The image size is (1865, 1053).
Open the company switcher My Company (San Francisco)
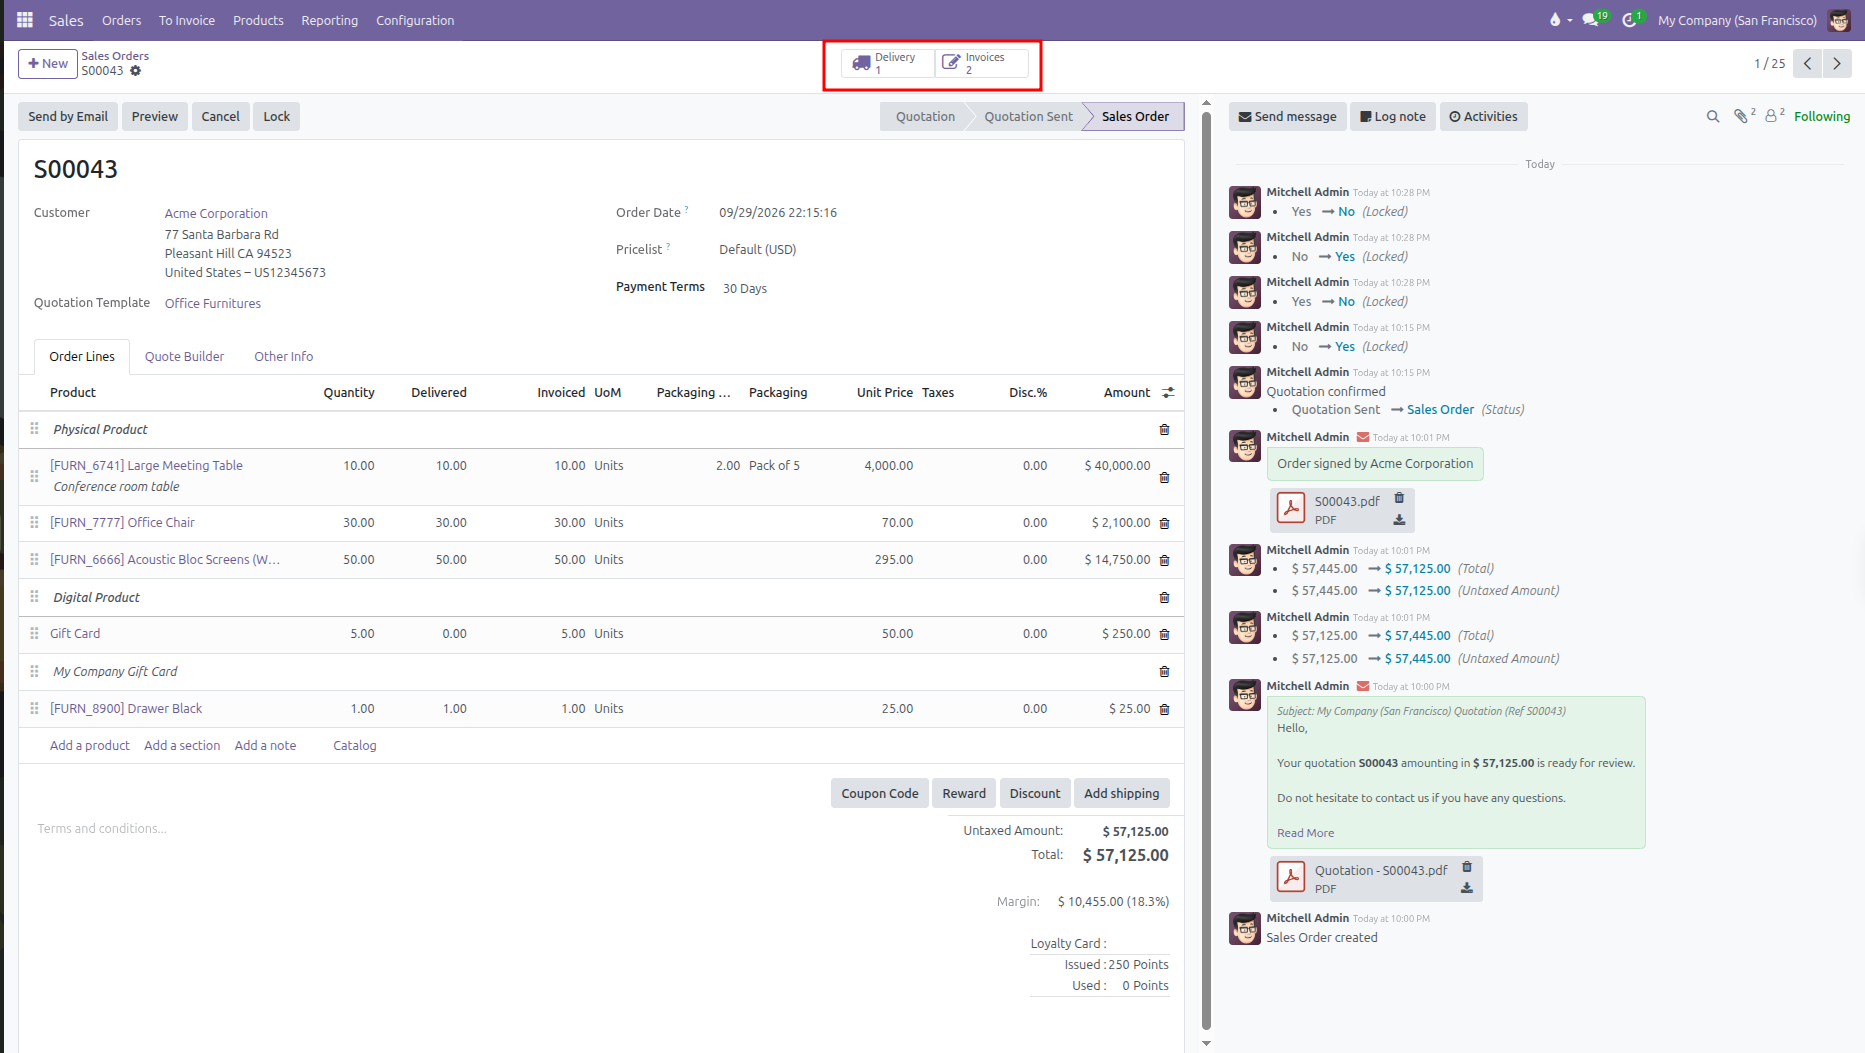pos(1737,20)
